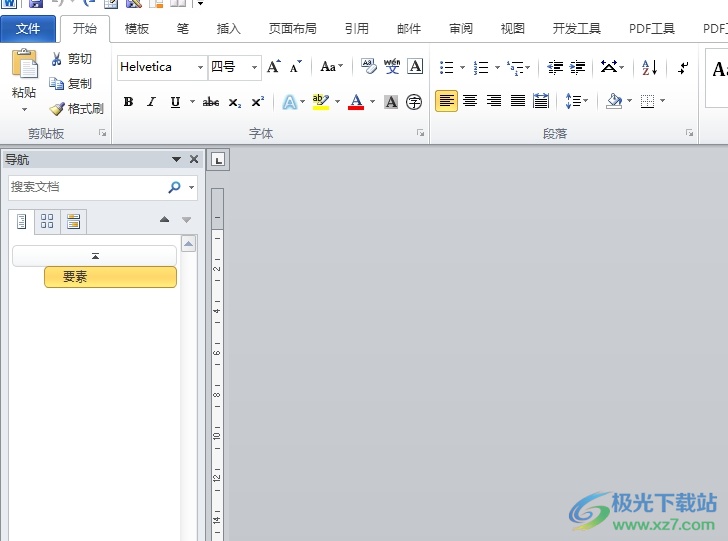This screenshot has height=541, width=728.
Task: Click the Cut scissors icon
Action: pyautogui.click(x=57, y=60)
